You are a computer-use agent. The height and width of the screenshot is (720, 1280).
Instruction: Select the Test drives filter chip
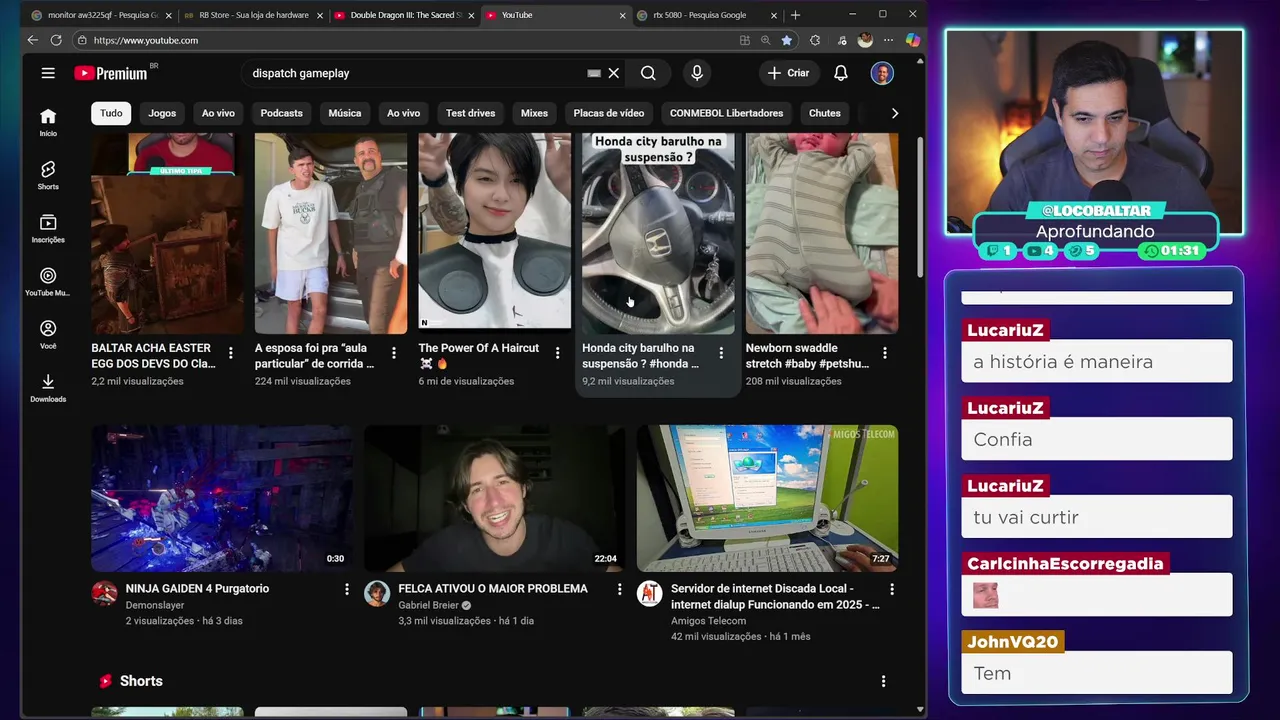tap(470, 113)
